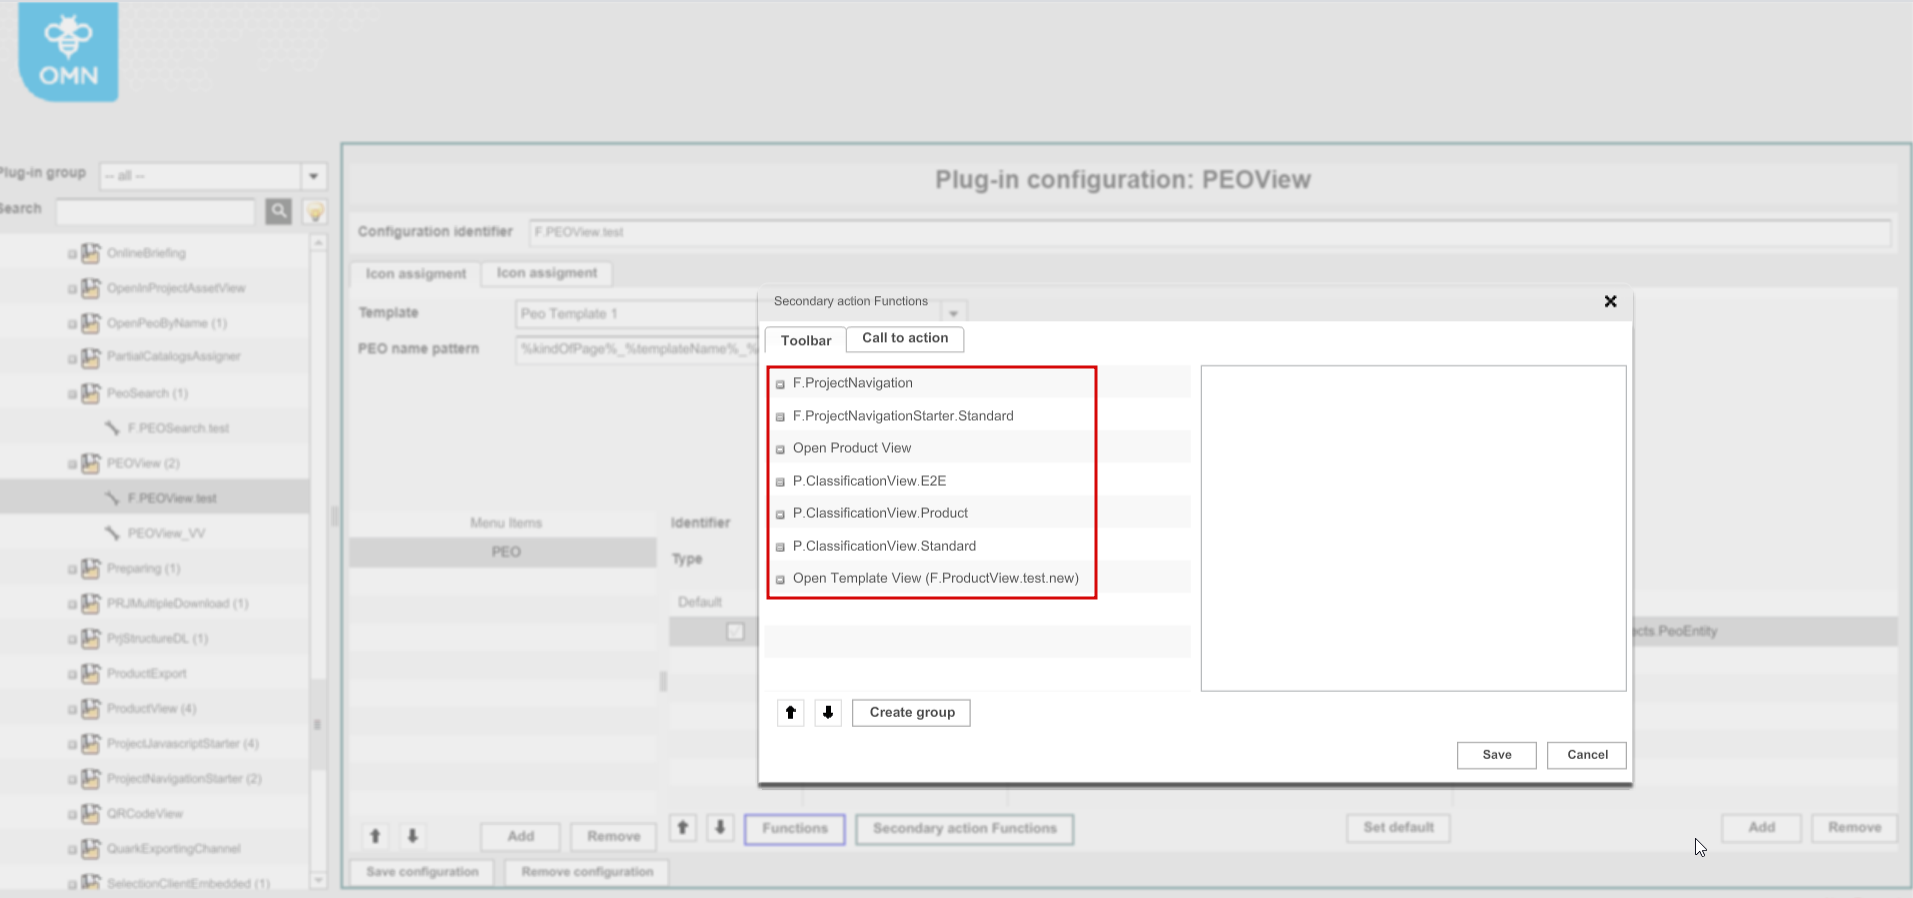Screen dimensions: 1913x898
Task: Click the plug-in tree scroll-down arrow
Action: (319, 881)
